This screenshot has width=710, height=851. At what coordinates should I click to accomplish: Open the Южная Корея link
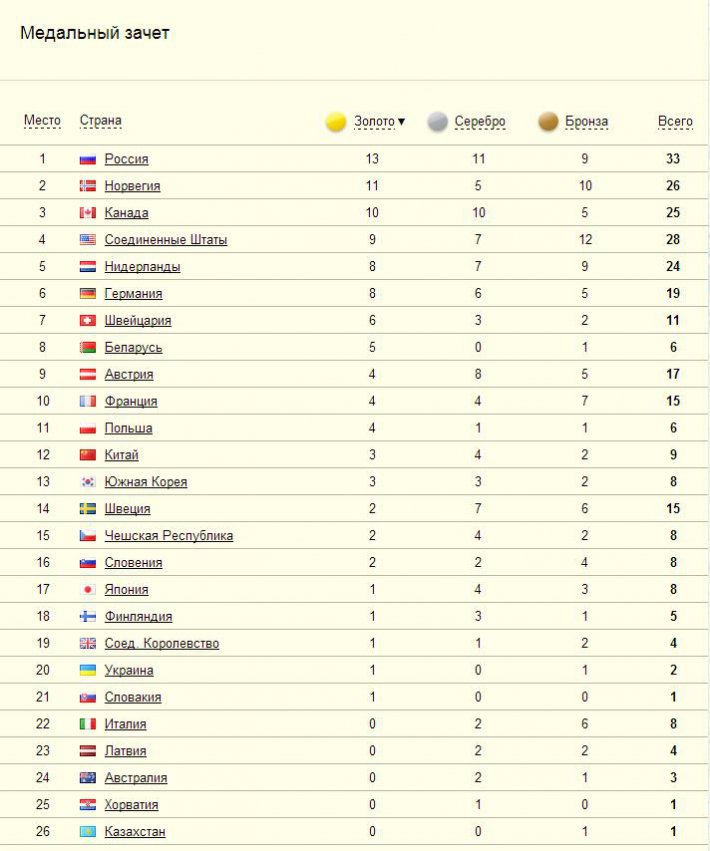click(145, 482)
